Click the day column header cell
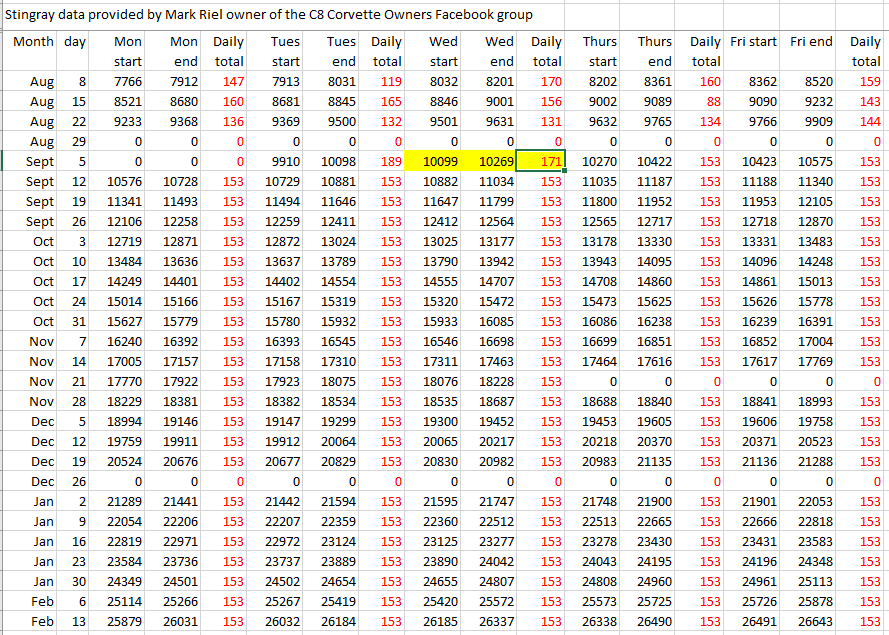 [x=75, y=42]
